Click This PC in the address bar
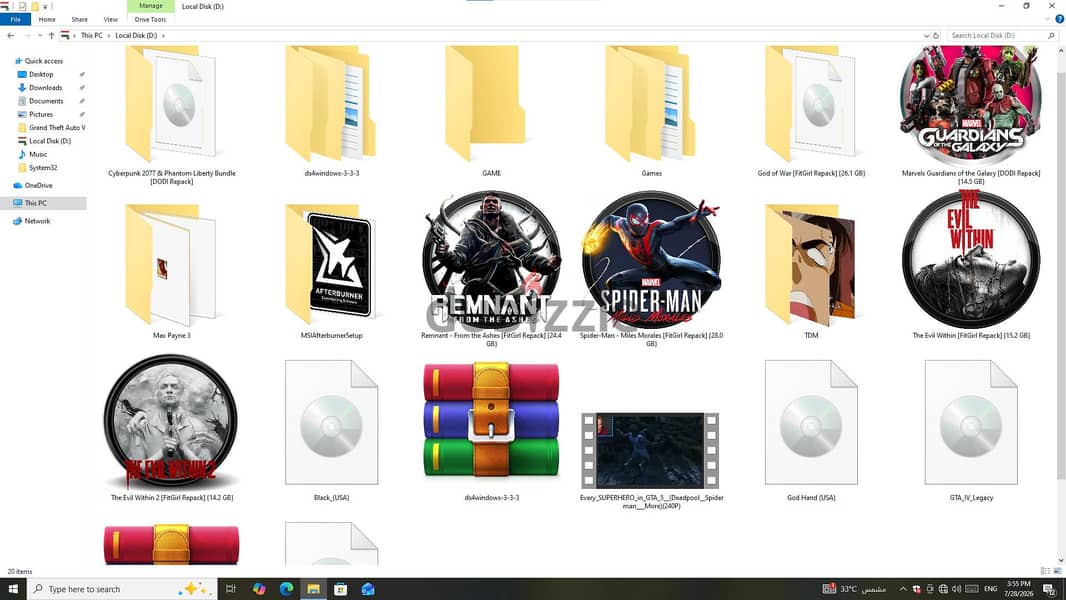 91,35
